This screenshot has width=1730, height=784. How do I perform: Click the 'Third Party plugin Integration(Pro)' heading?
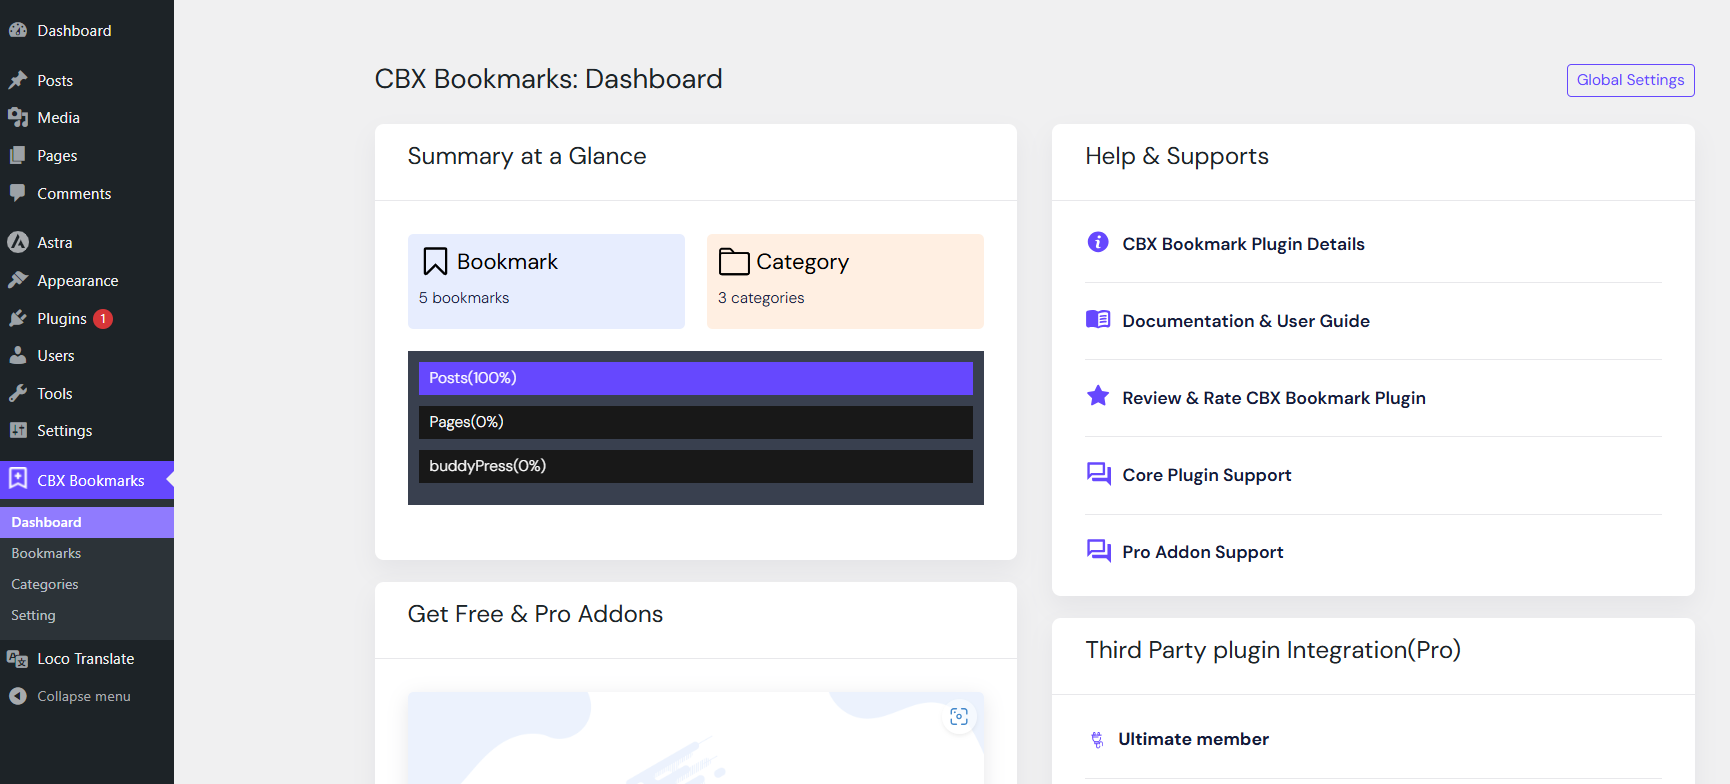[1273, 651]
